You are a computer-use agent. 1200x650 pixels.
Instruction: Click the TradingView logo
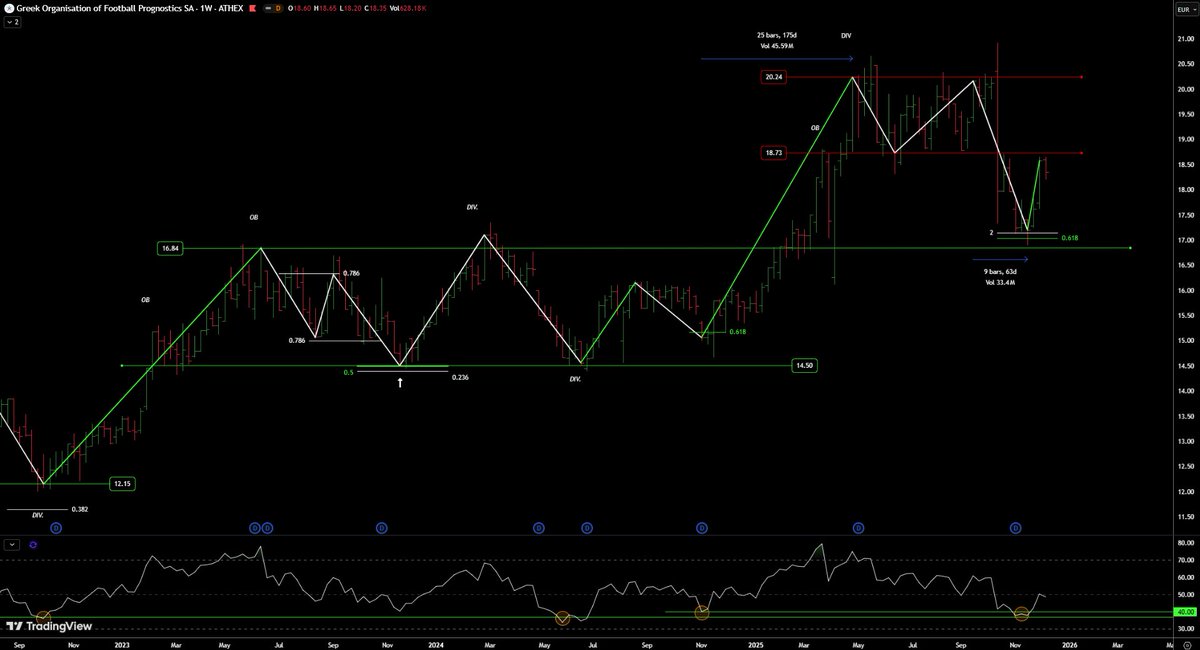[x=50, y=627]
